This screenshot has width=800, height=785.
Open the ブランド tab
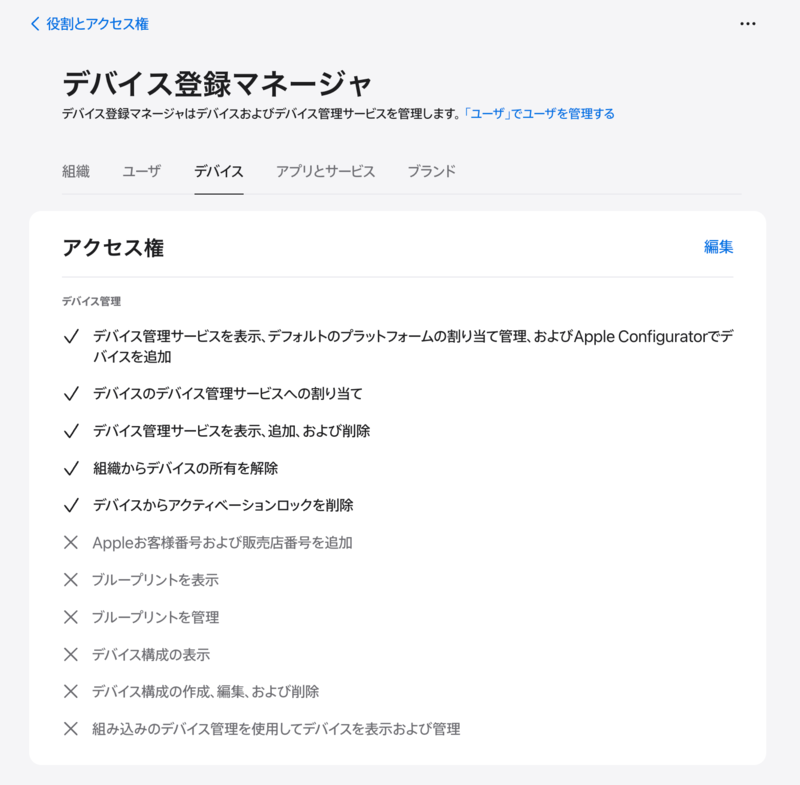coord(431,171)
